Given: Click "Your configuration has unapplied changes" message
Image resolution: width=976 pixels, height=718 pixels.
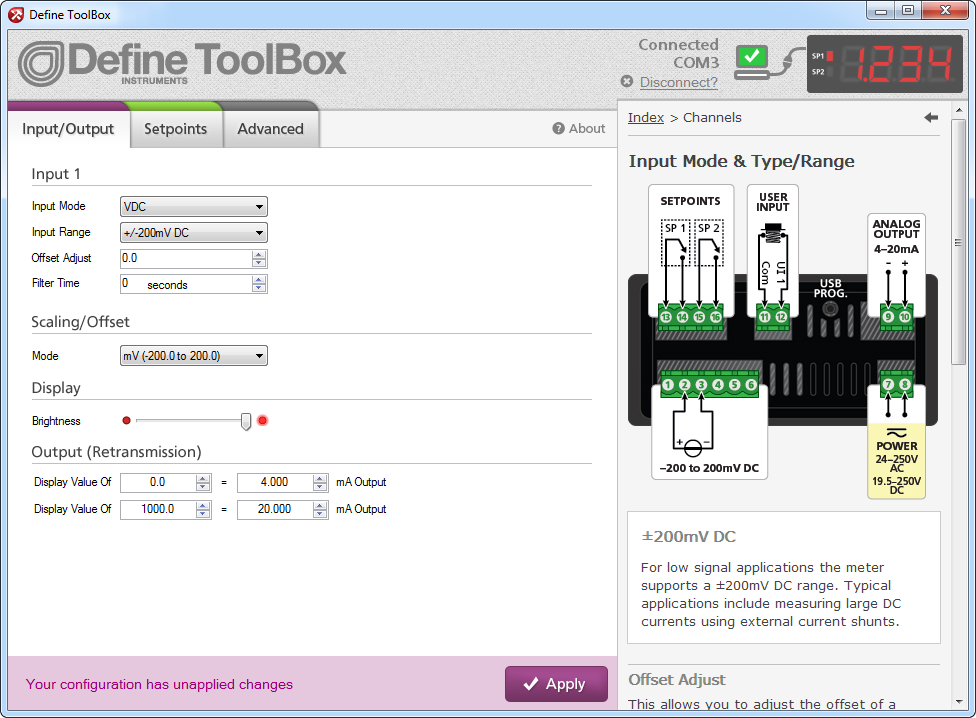Looking at the screenshot, I should coord(159,684).
